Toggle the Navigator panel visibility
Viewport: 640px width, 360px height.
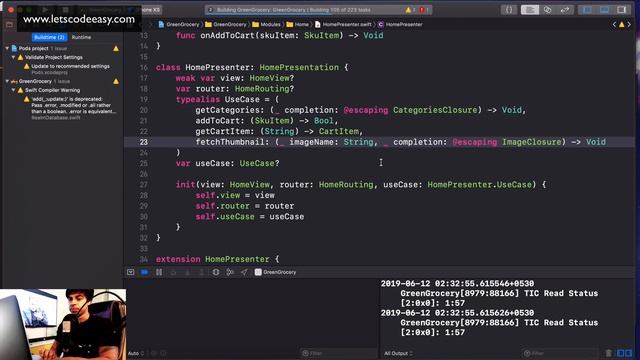pyautogui.click(x=587, y=10)
